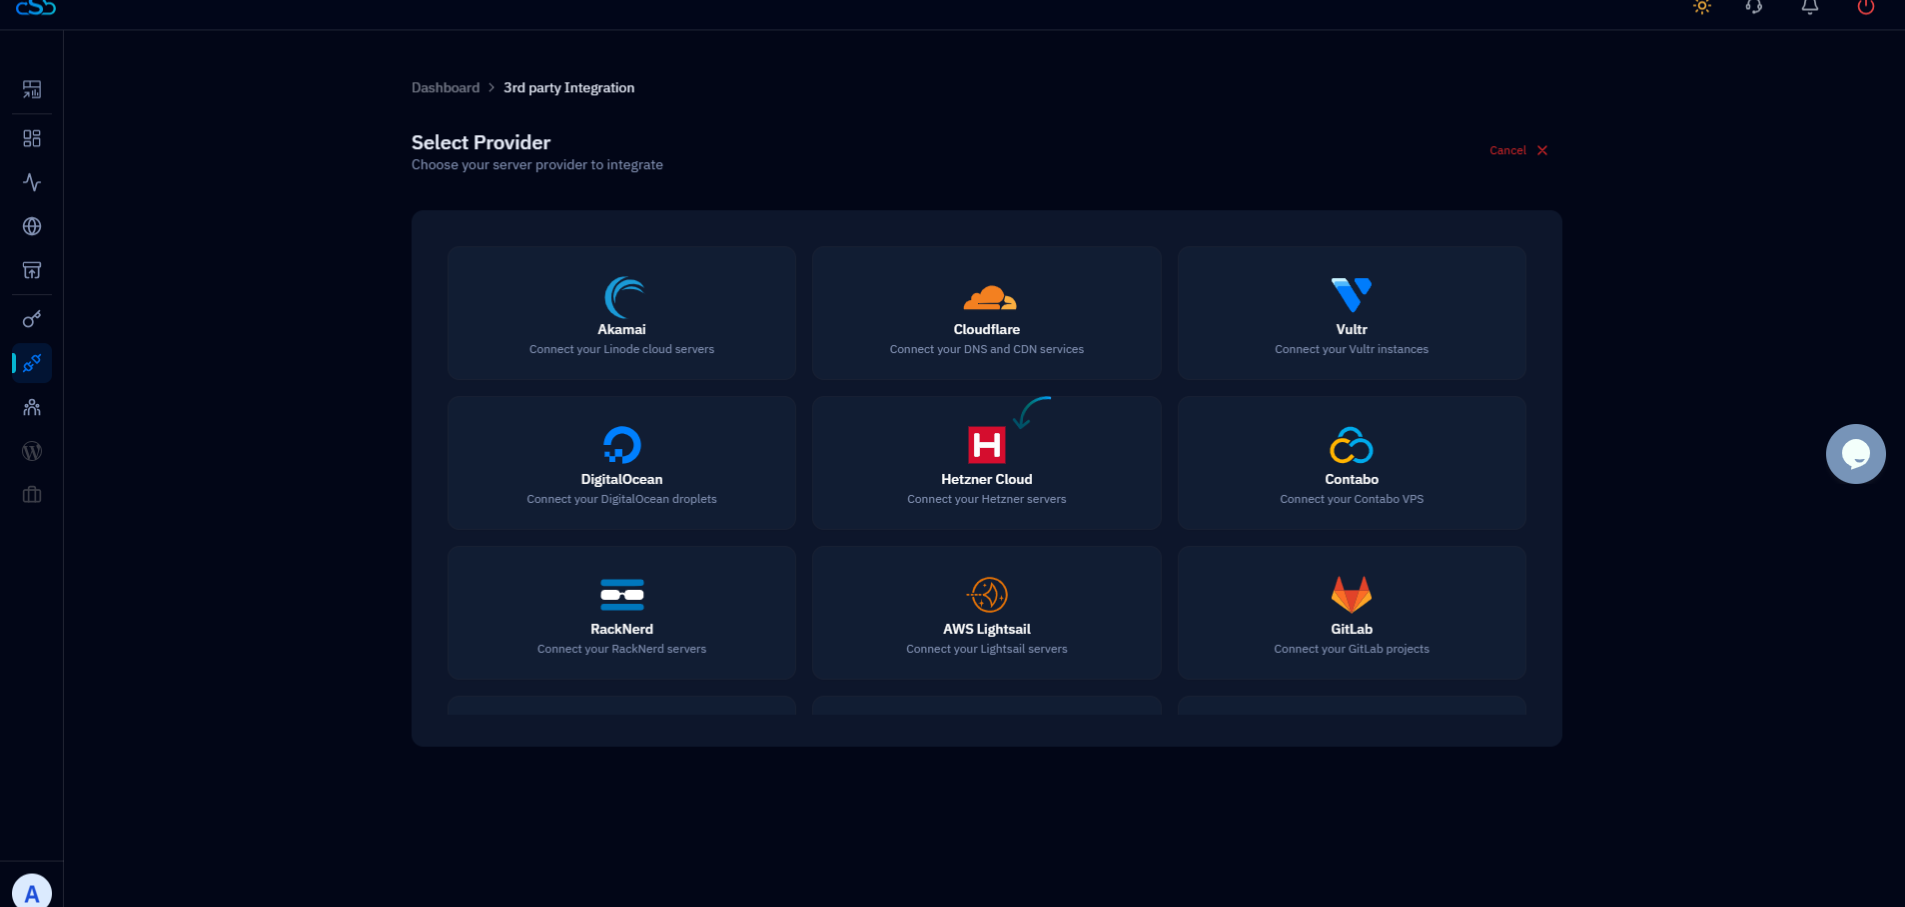Open the globe icon in the sidebar

pyautogui.click(x=32, y=226)
